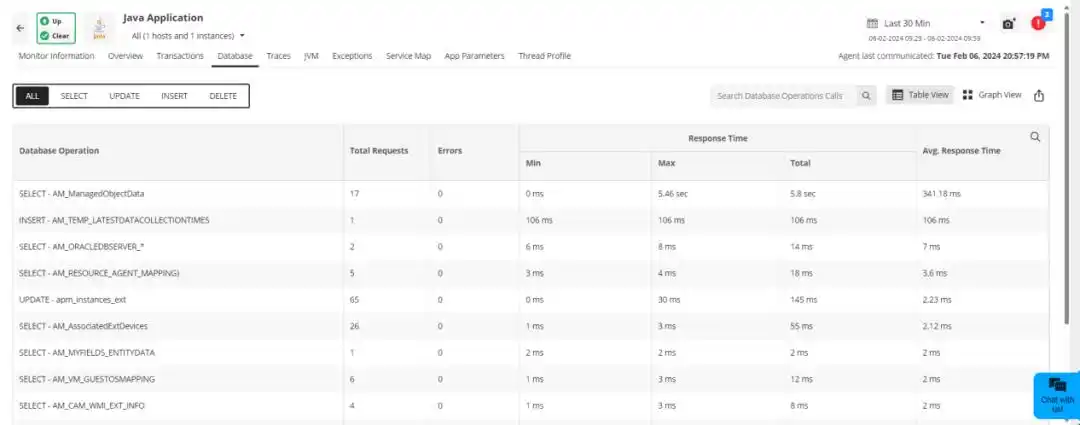Click INSERT - AM_TEMP_LATESTDATACOLLECTIONTIMES row
Viewport: 1080px width, 425px height.
click(530, 220)
